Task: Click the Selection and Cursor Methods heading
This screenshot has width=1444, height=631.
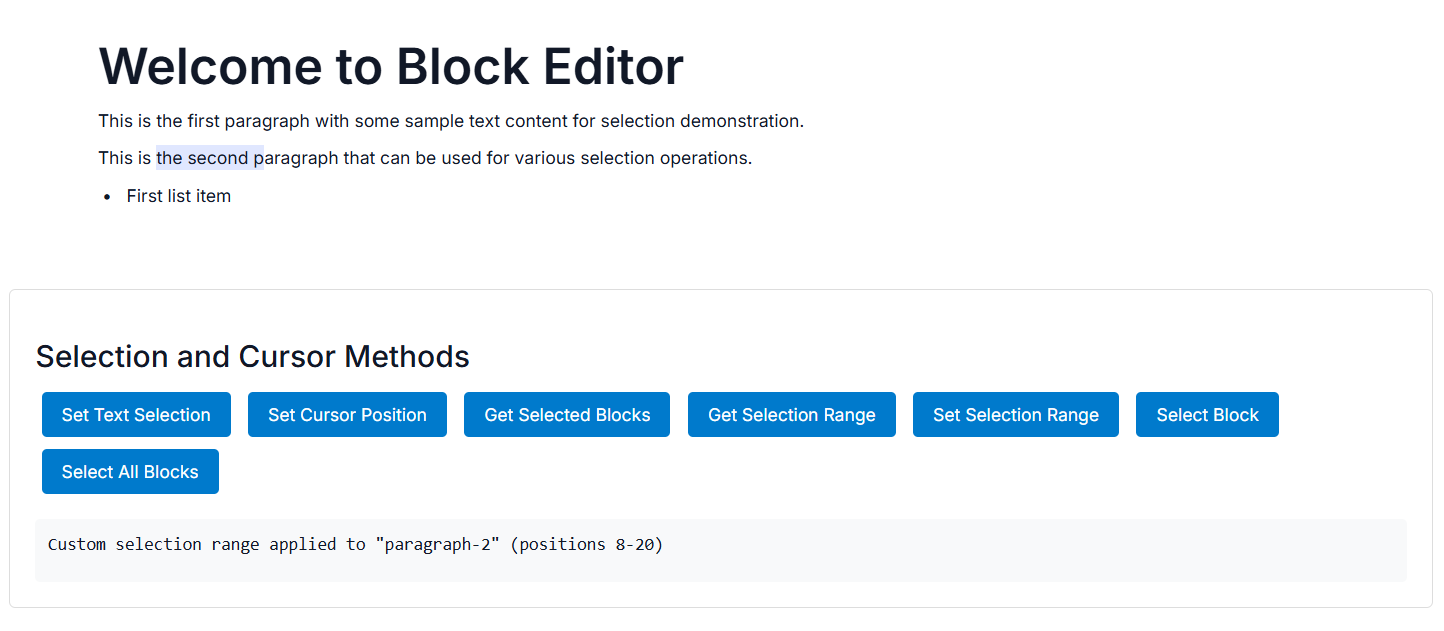Action: point(252,357)
